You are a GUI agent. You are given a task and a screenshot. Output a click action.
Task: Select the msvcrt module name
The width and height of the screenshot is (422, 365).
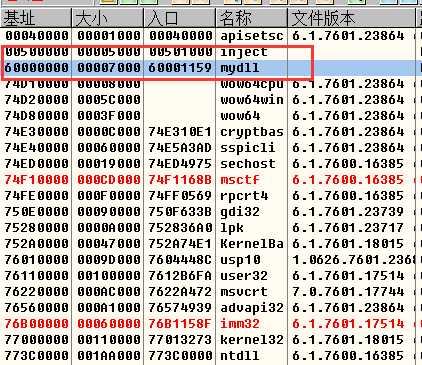coord(244,292)
